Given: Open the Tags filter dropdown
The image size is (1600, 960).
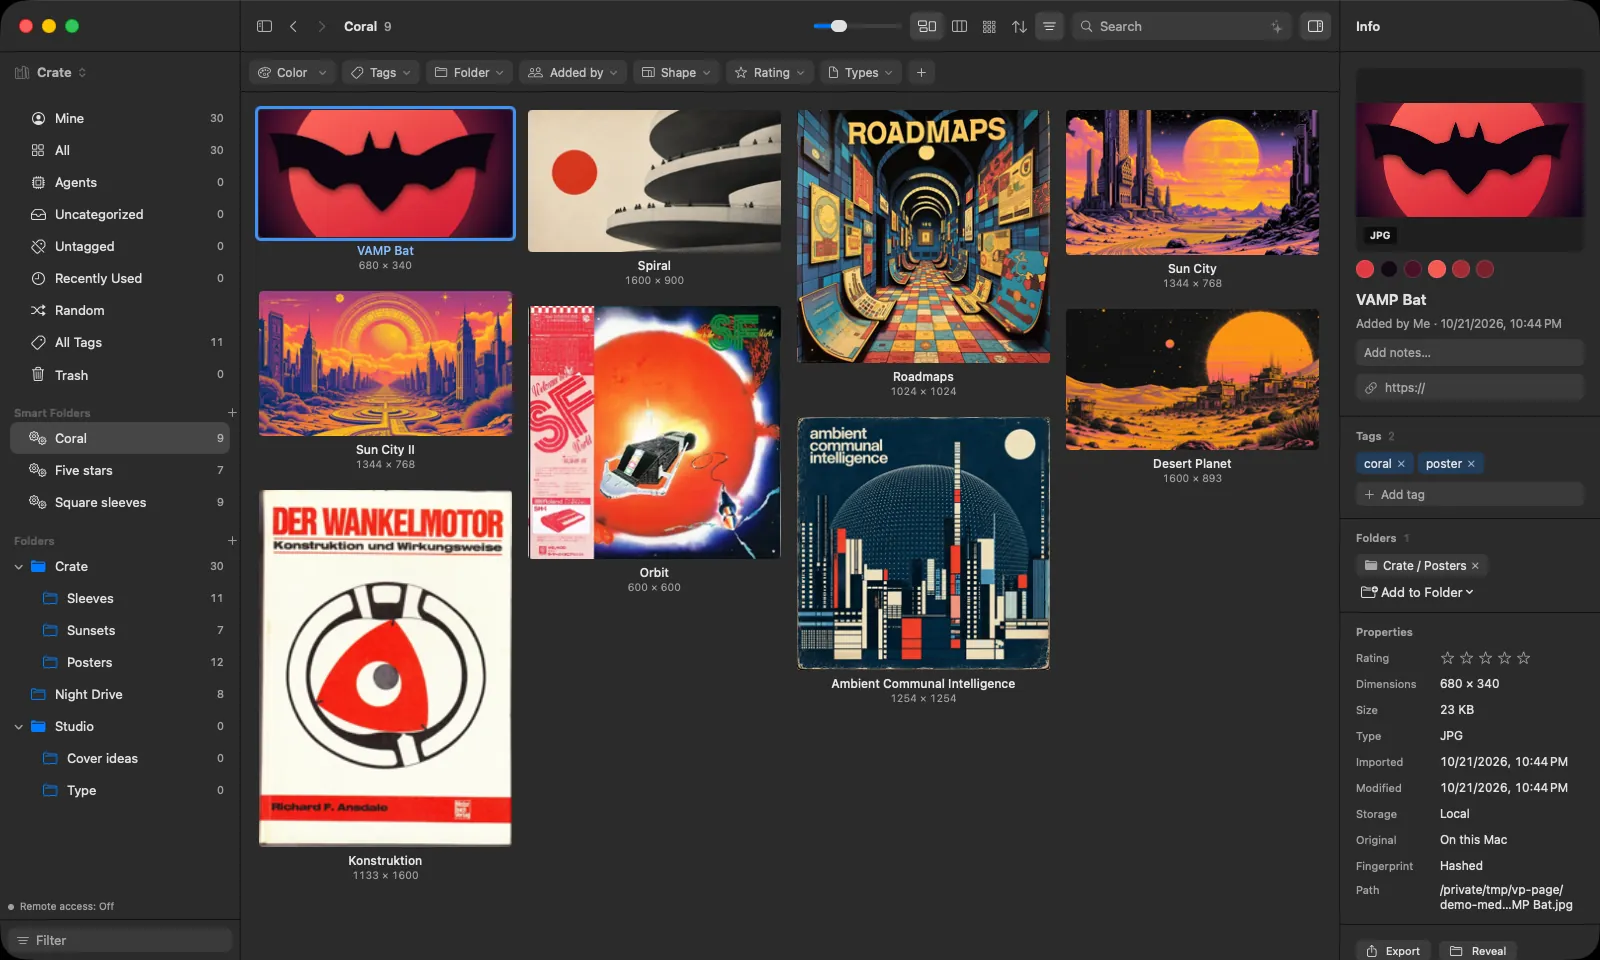Looking at the screenshot, I should (381, 72).
